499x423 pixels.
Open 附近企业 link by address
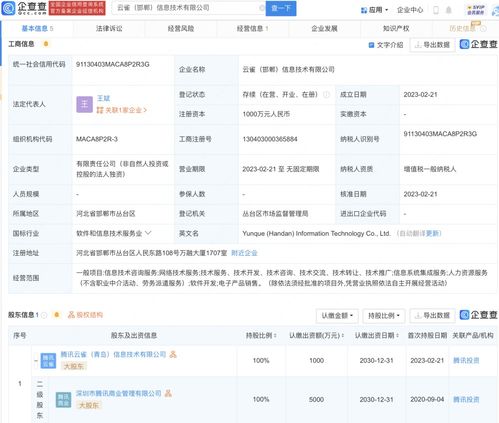244,253
